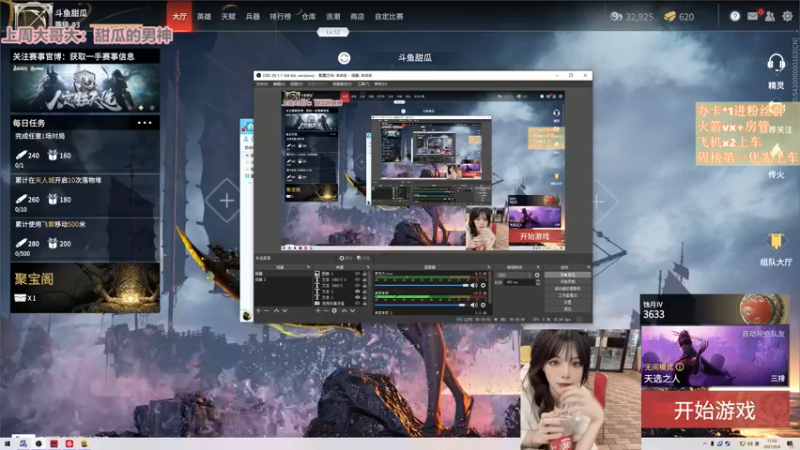Screen dimensions: 800x450
Task: Switch to the 天赋 tab
Action: click(229, 16)
